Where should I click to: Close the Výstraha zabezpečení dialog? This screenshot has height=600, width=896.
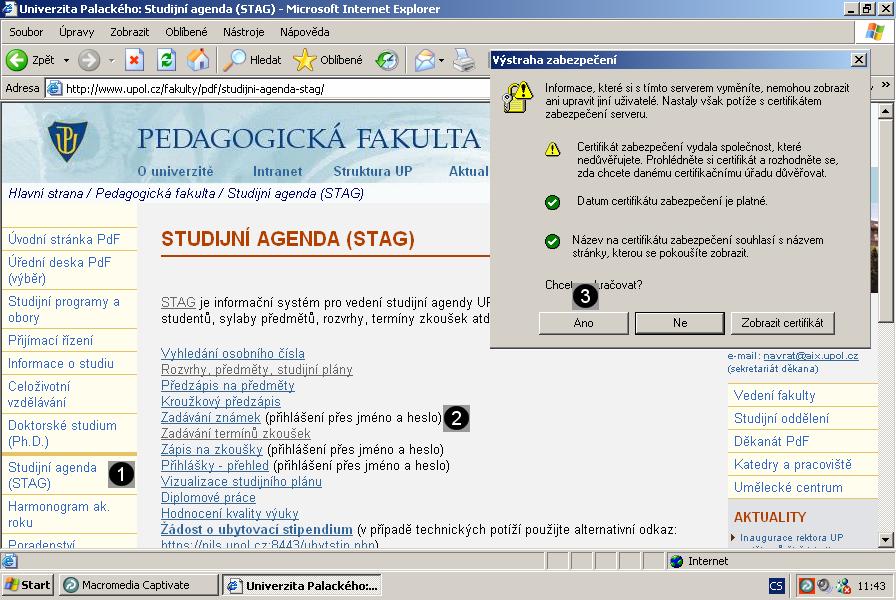[x=858, y=60]
